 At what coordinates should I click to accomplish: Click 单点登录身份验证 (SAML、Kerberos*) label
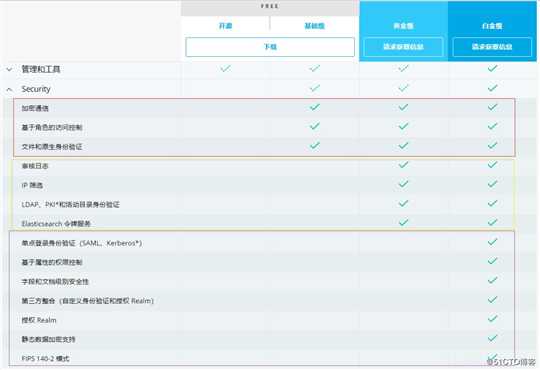[x=82, y=243]
